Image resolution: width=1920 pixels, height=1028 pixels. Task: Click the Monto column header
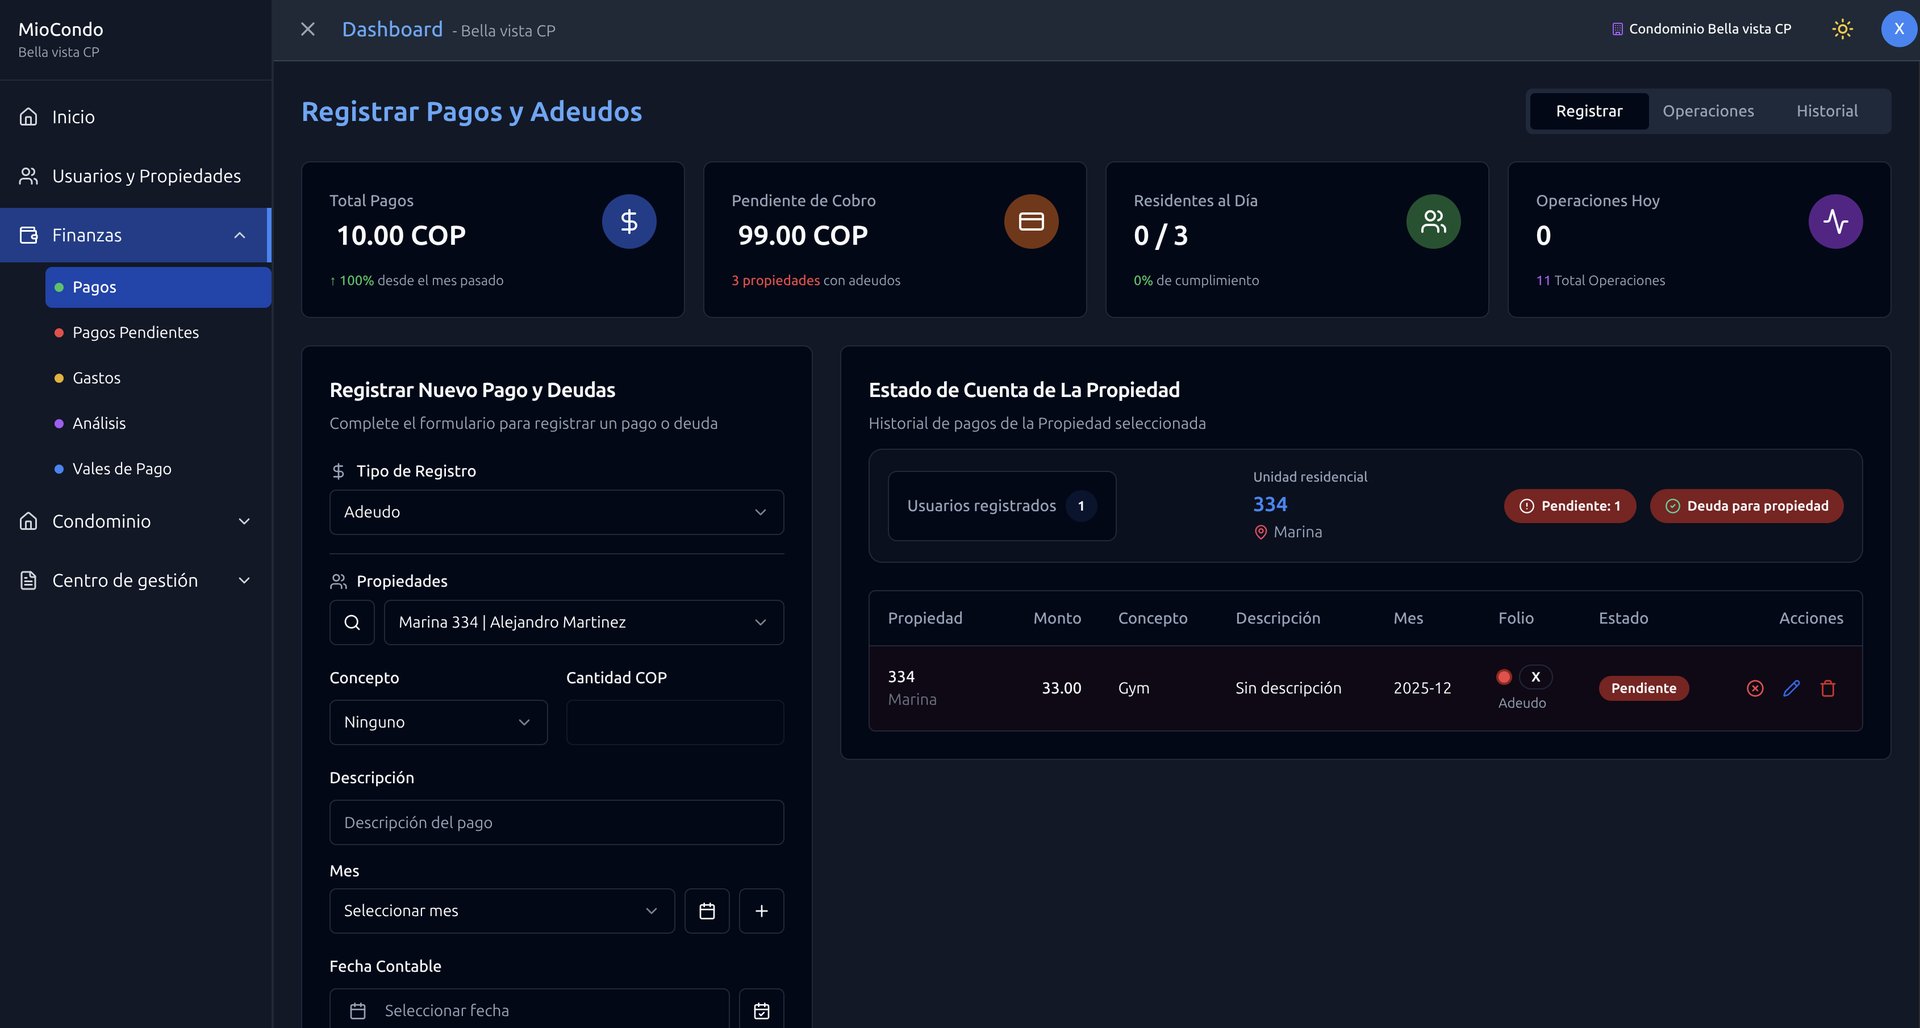click(x=1057, y=618)
